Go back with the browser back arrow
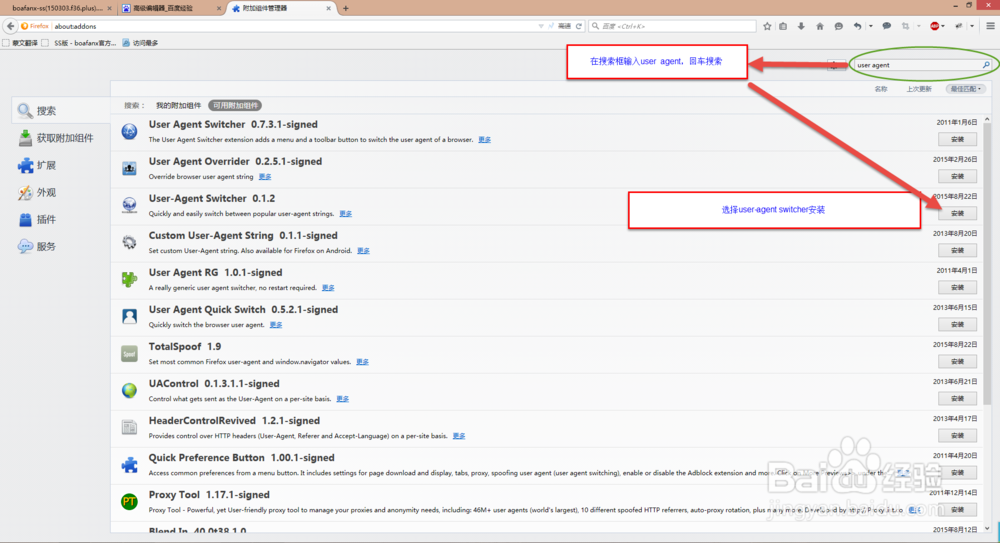The image size is (1000, 543). 10,26
